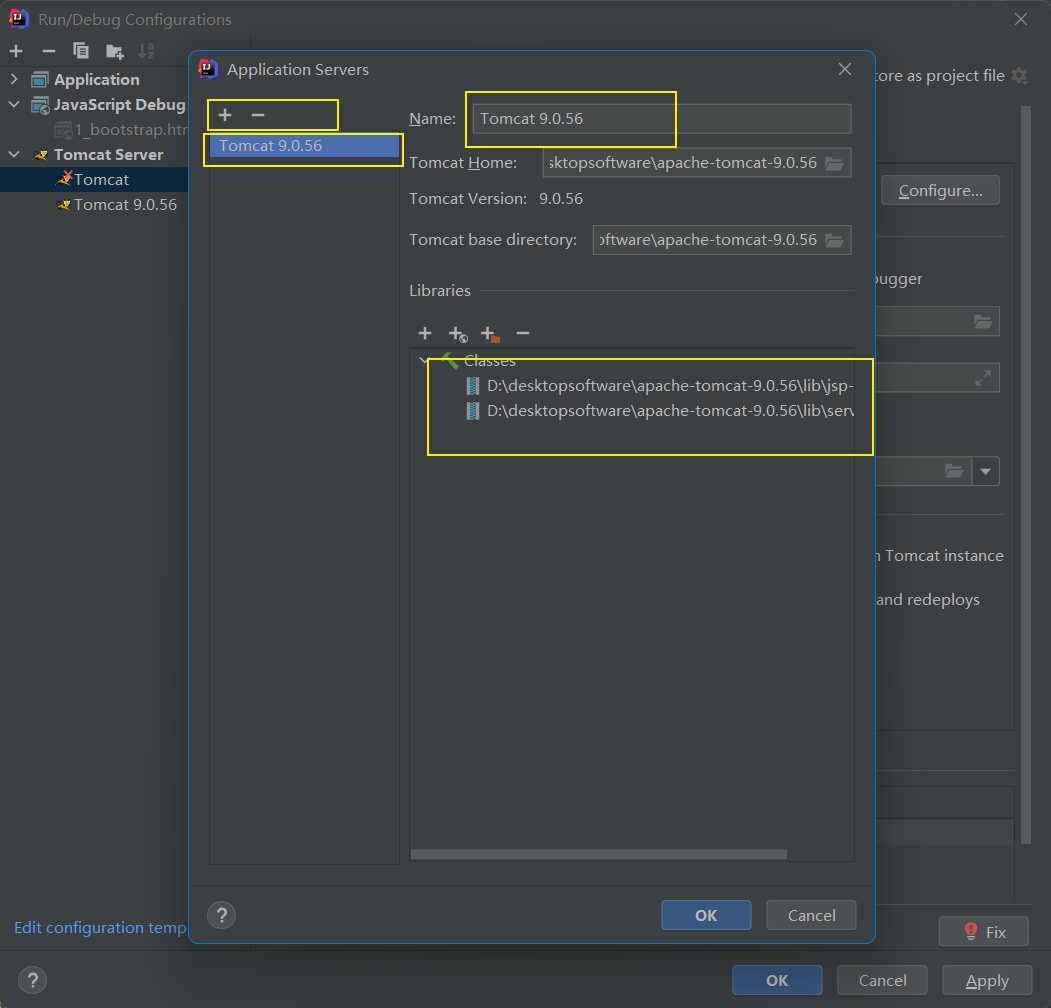The image size is (1051, 1008).
Task: Close the Application Servers dialog
Action: click(845, 69)
